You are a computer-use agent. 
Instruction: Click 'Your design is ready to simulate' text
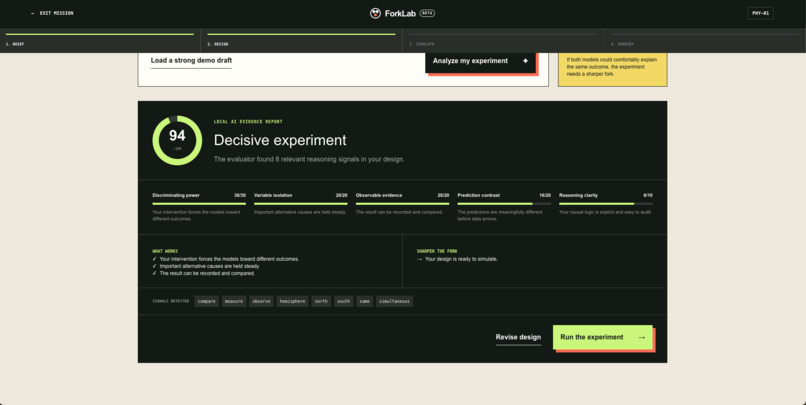tap(461, 260)
